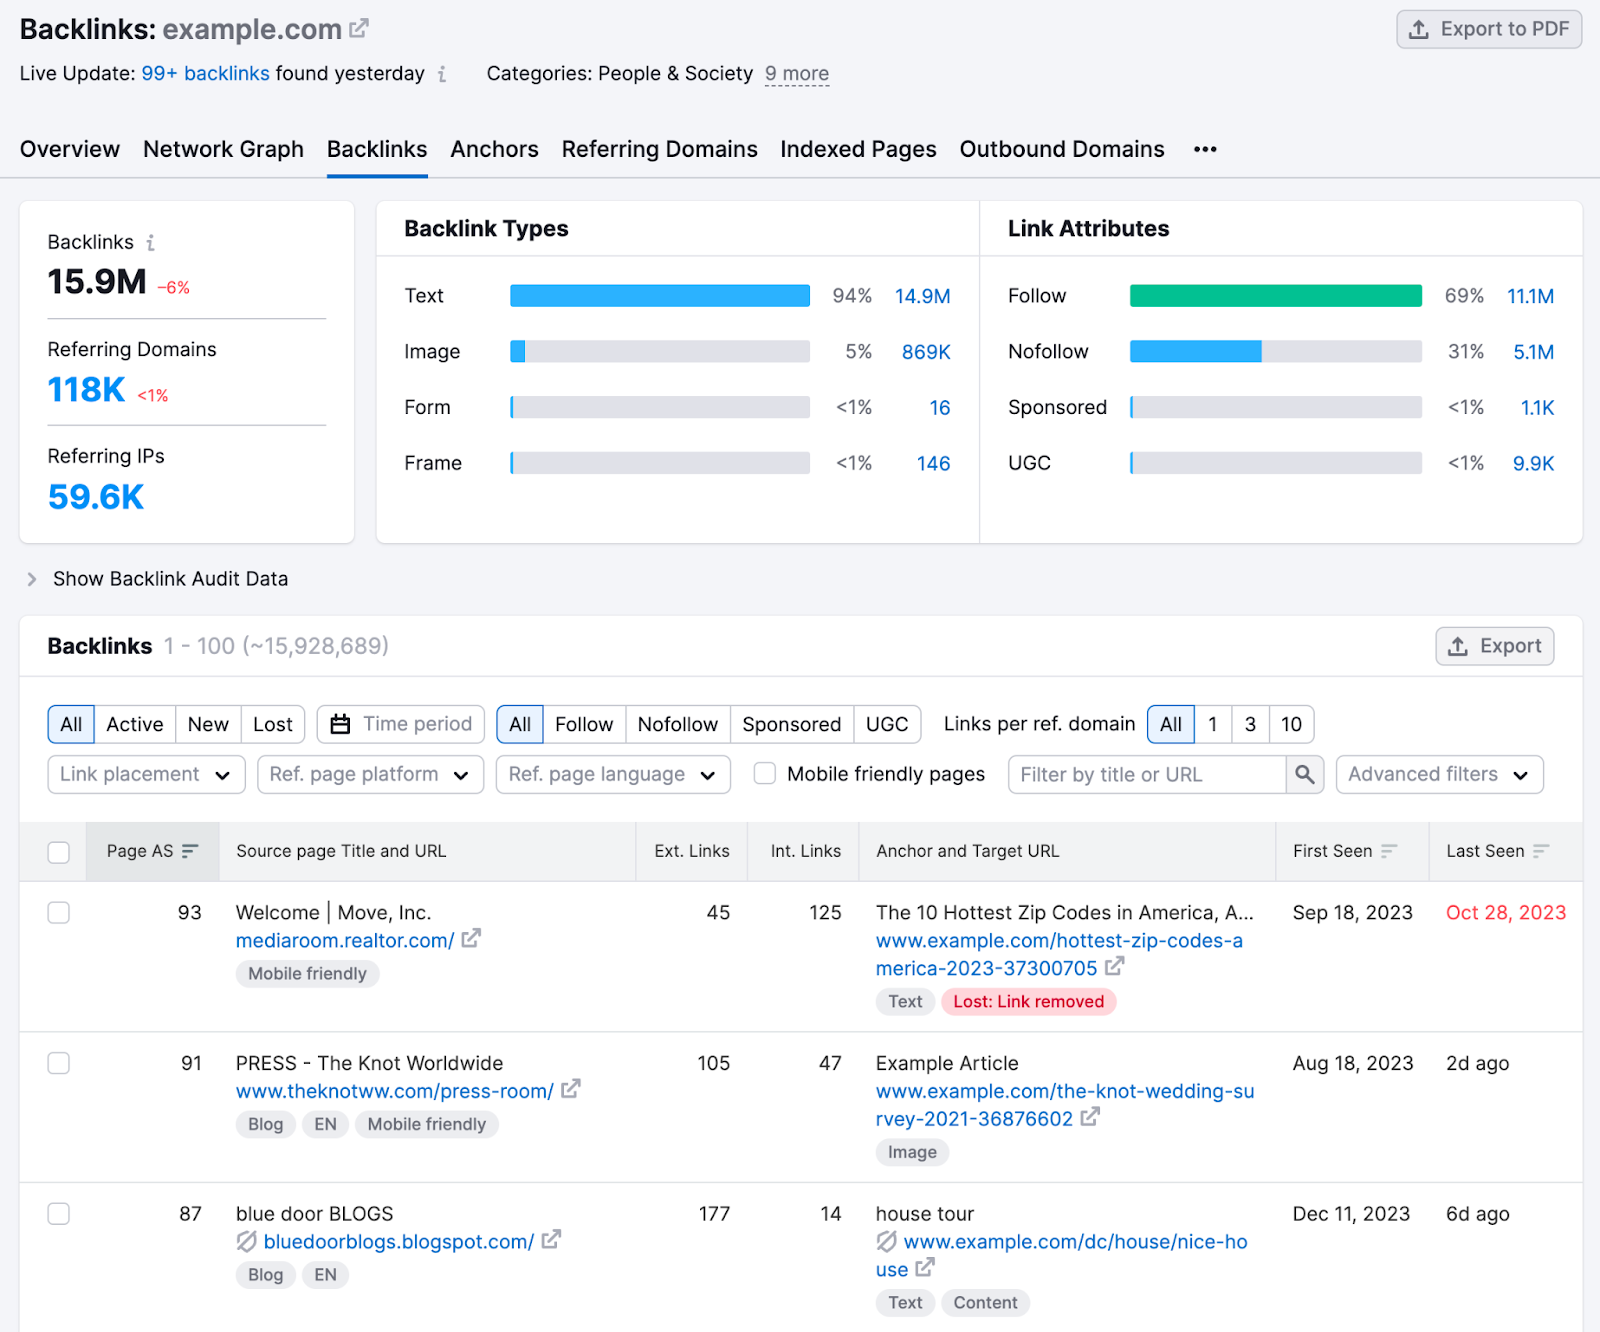This screenshot has height=1332, width=1600.
Task: Check the select-all checkbox in table header
Action: (x=58, y=851)
